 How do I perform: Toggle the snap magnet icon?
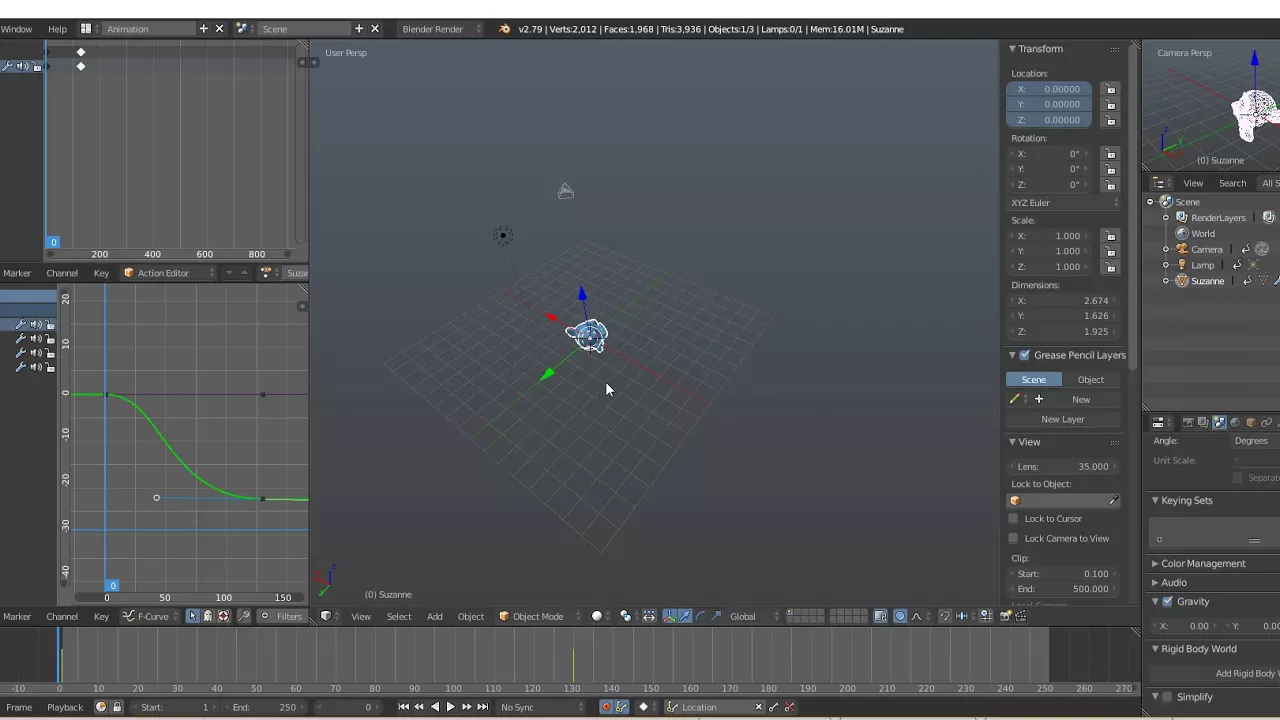(x=945, y=616)
